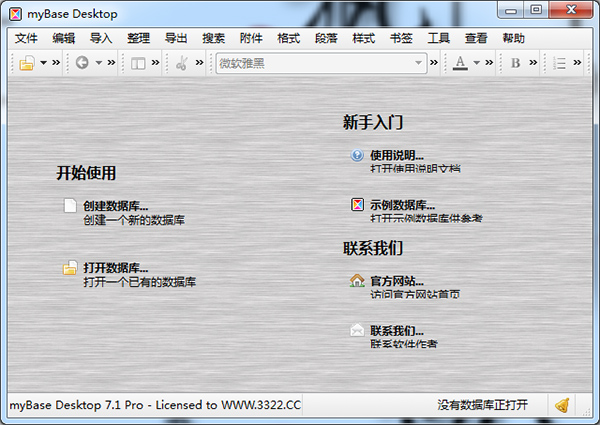The image size is (600, 425).
Task: Click the license text in status bar
Action: click(x=155, y=405)
